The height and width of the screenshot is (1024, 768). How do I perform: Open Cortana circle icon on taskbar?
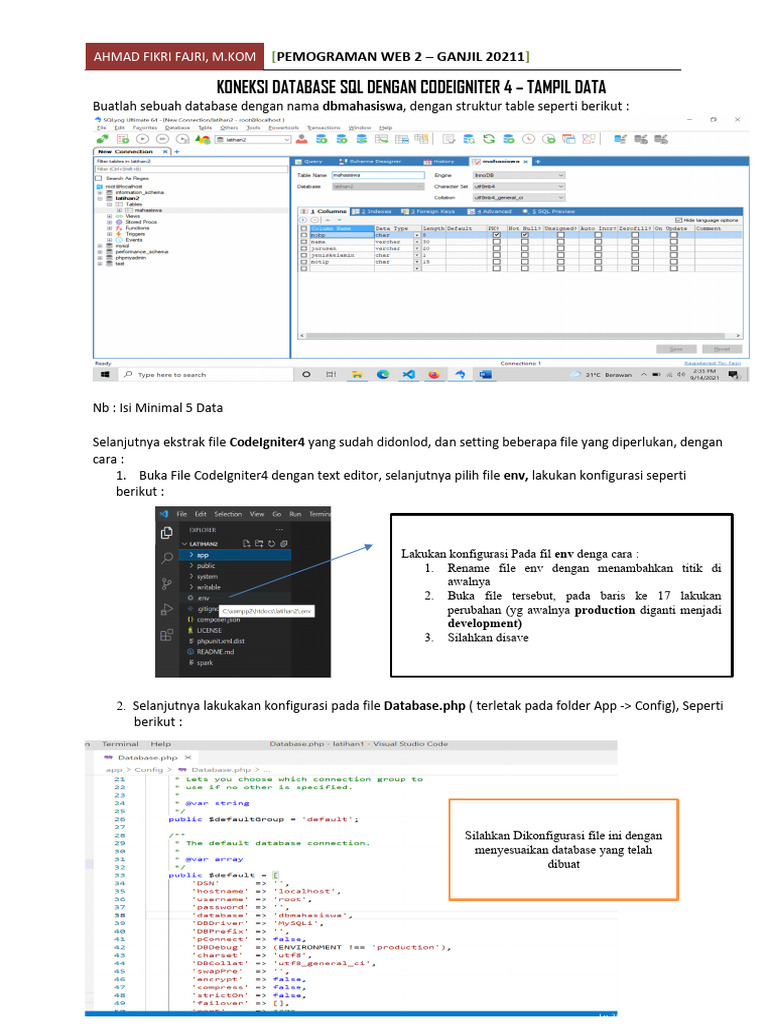pyautogui.click(x=306, y=374)
